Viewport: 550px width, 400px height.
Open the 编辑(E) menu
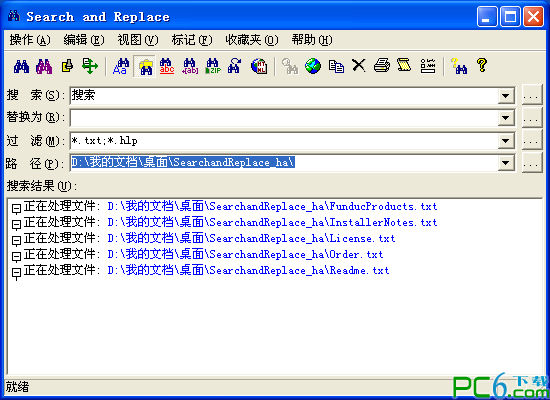click(x=84, y=40)
